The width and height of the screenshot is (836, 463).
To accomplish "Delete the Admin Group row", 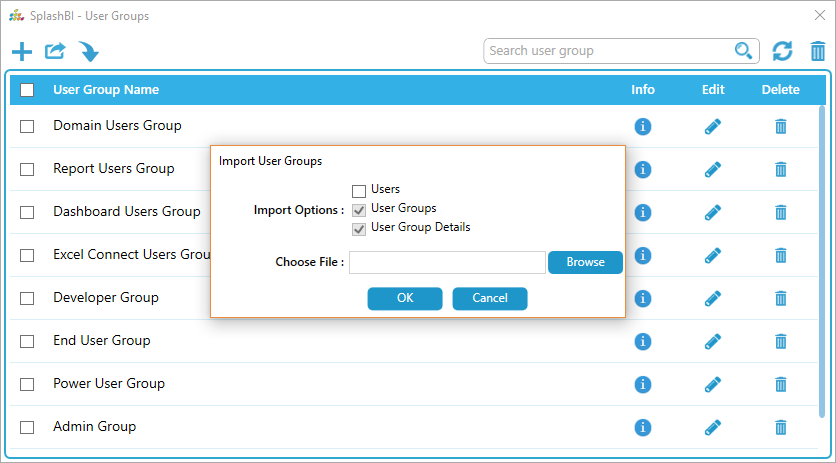I will pyautogui.click(x=781, y=427).
